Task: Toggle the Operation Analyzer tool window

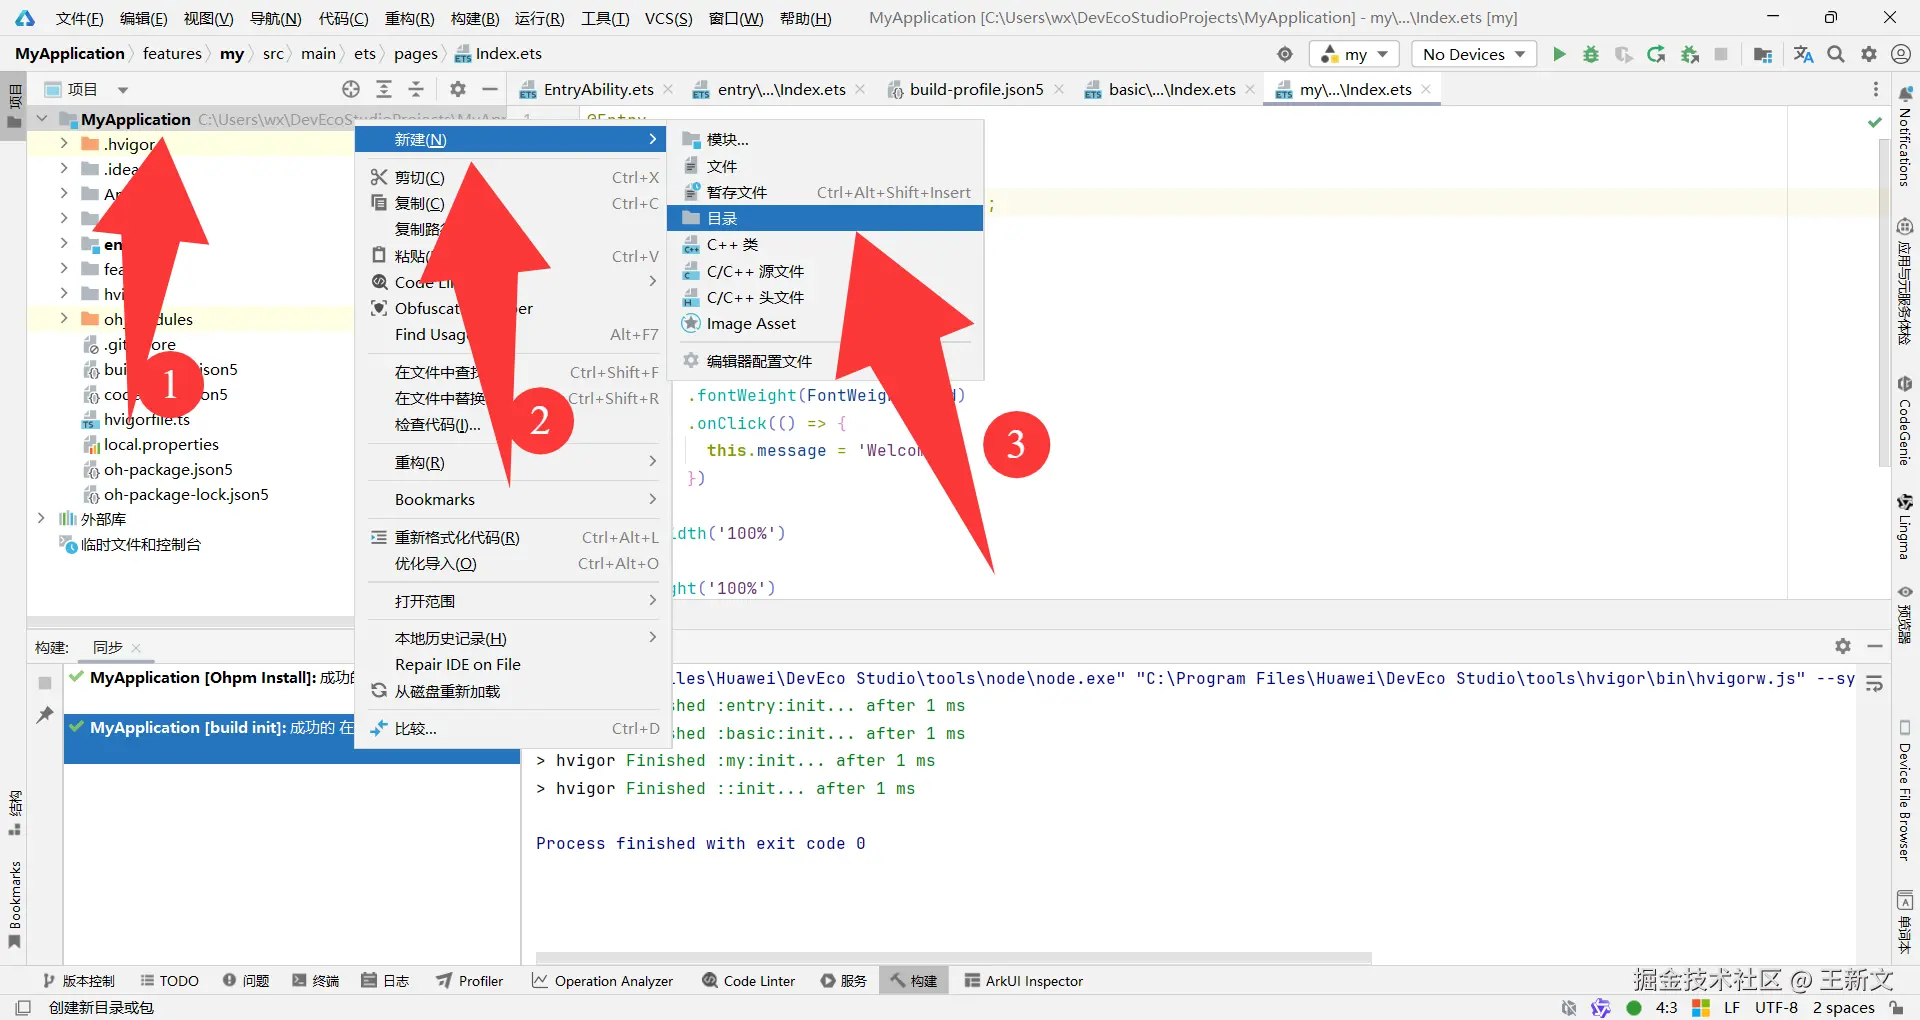Action: click(603, 981)
